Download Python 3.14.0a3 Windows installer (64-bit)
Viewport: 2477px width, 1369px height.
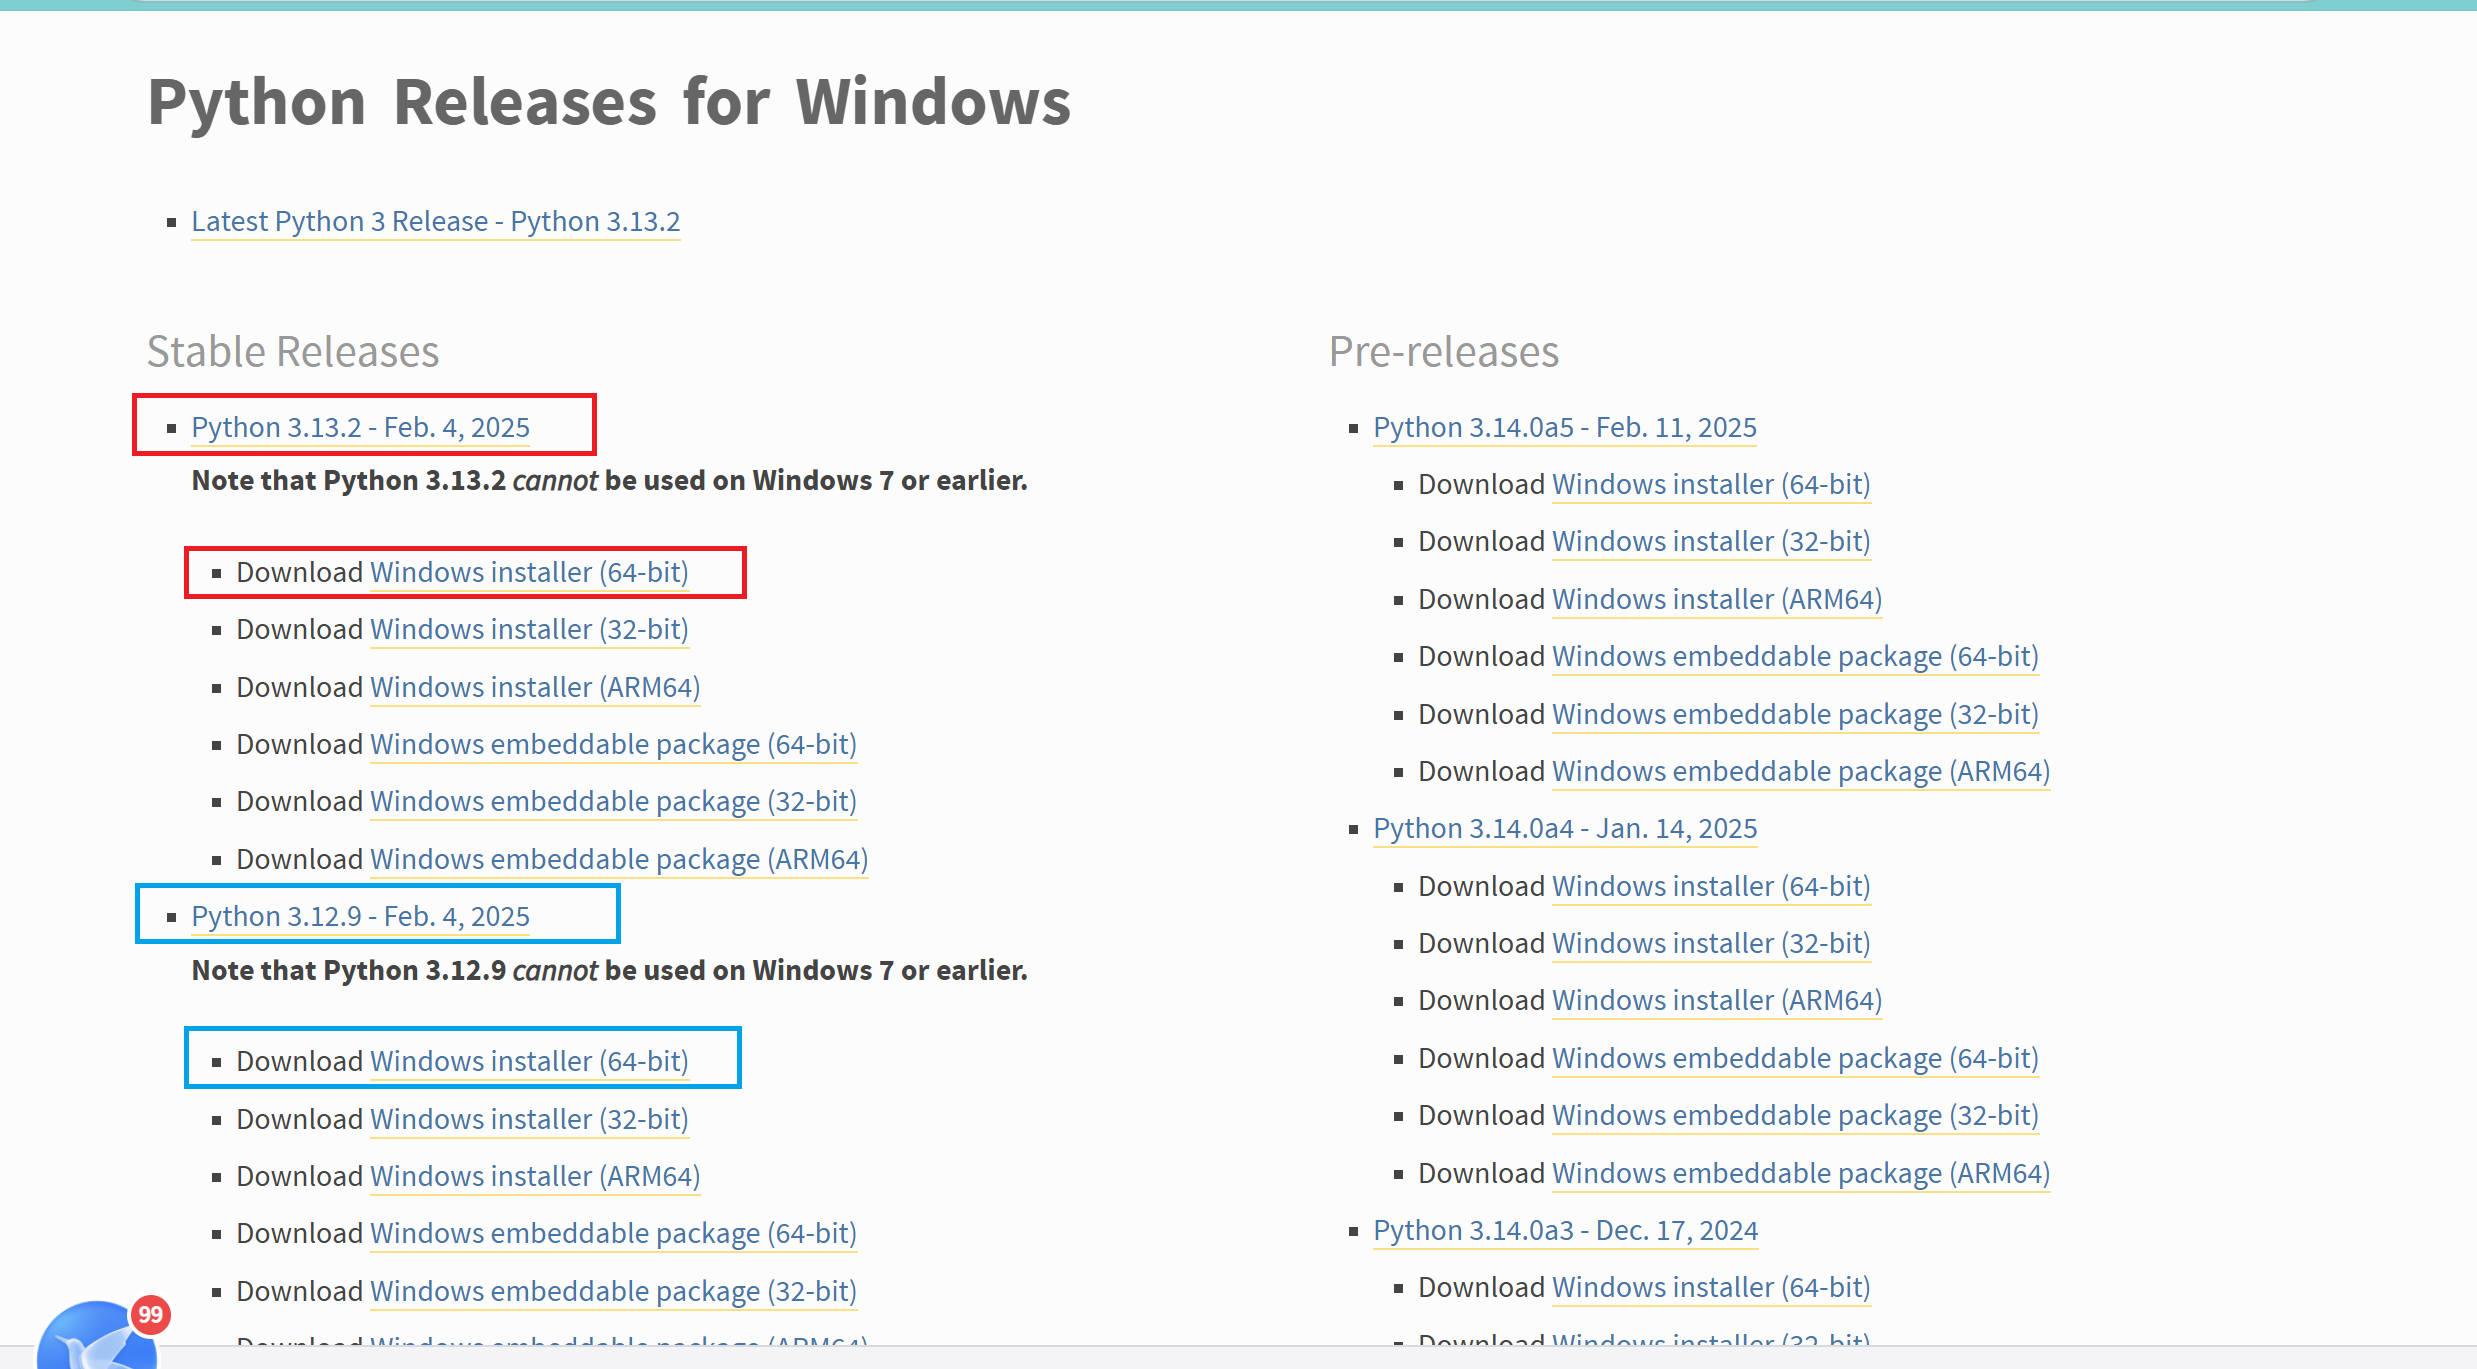tap(1710, 1287)
